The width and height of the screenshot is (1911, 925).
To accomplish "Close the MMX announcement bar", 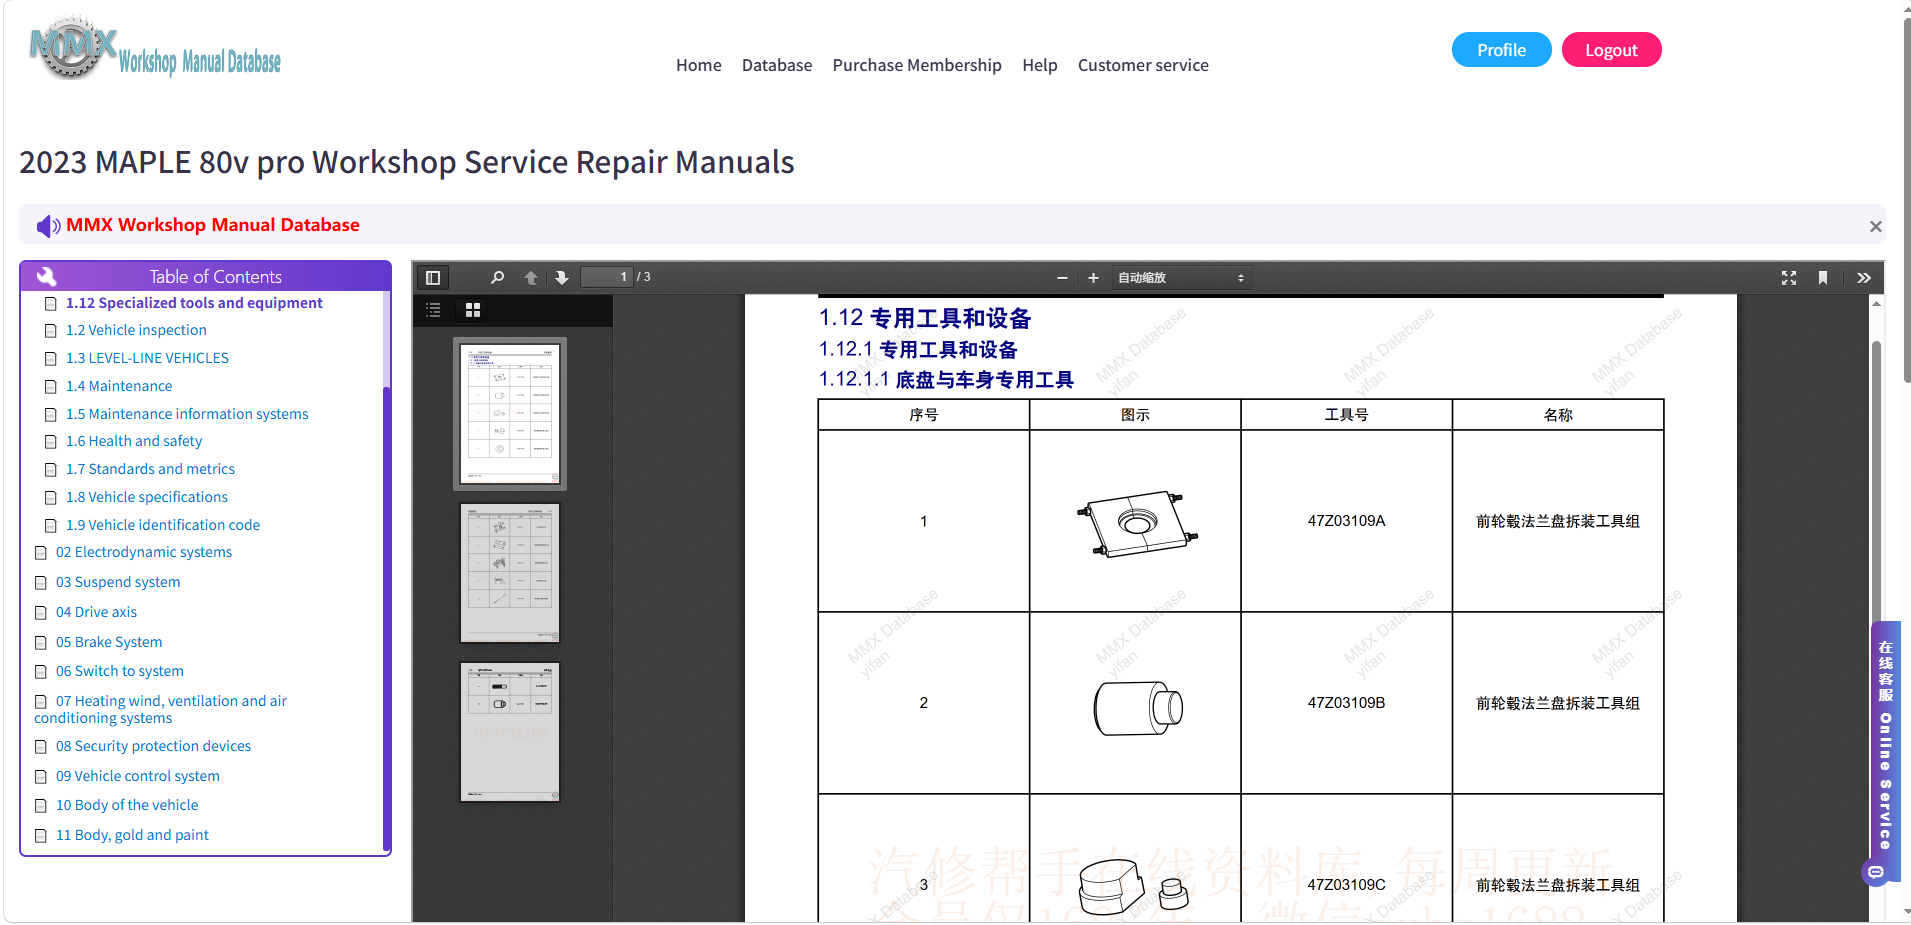I will (x=1876, y=227).
